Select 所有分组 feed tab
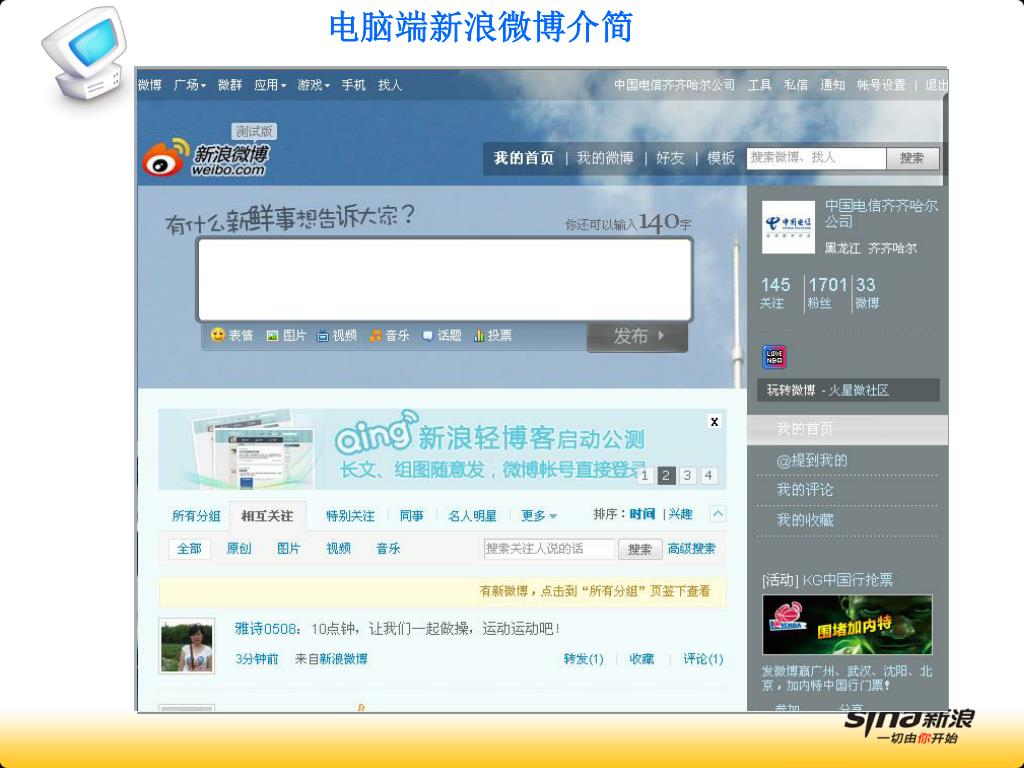The image size is (1024, 768). [196, 516]
